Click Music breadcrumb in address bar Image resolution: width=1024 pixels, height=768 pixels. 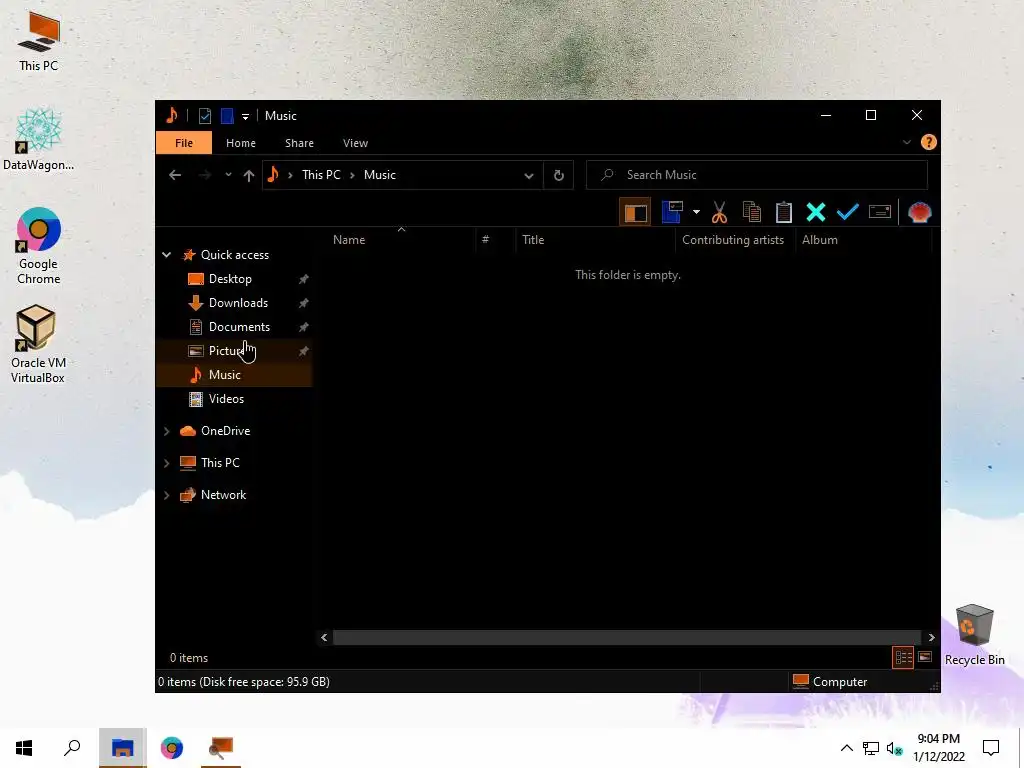tap(379, 175)
